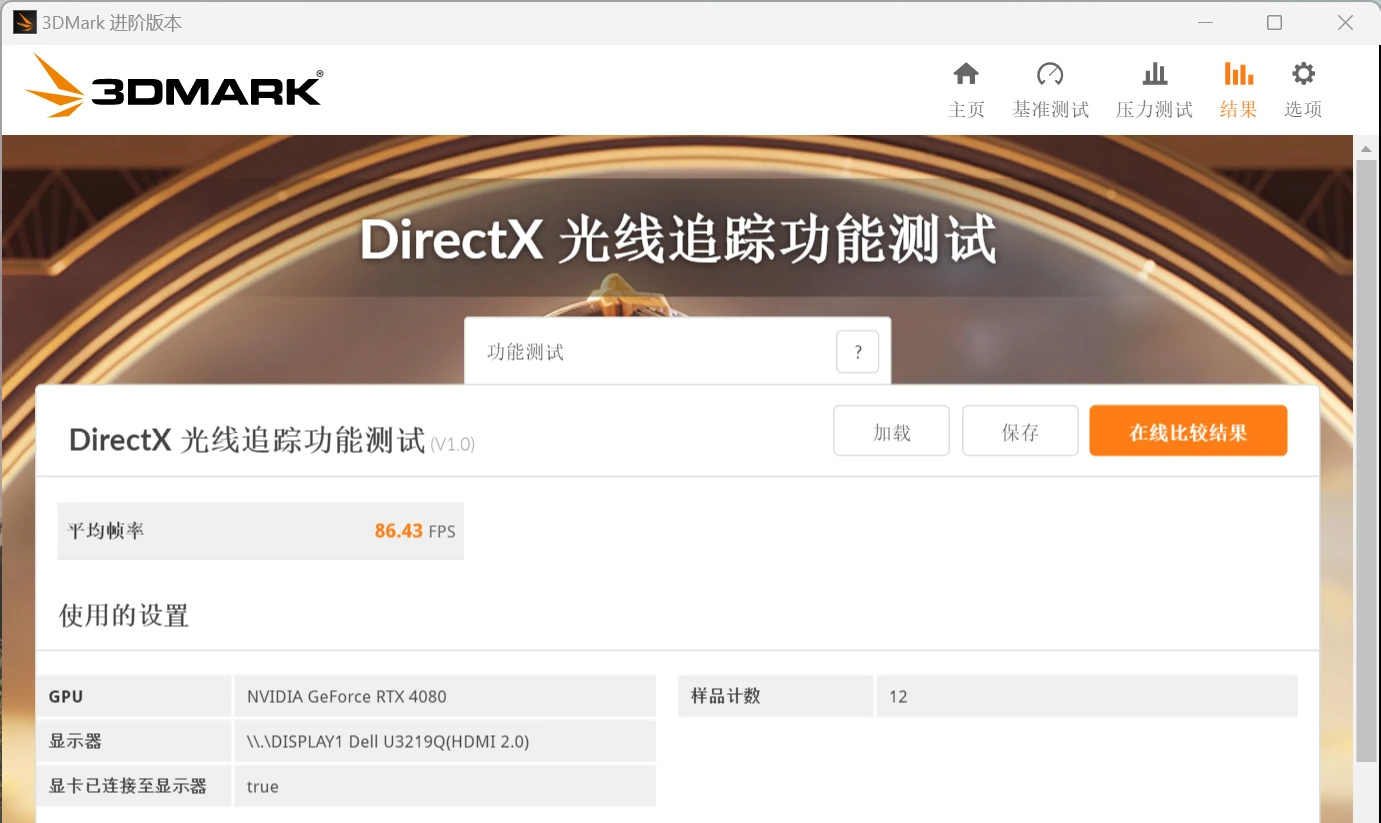Click the question mark help button
The width and height of the screenshot is (1381, 823).
point(857,352)
